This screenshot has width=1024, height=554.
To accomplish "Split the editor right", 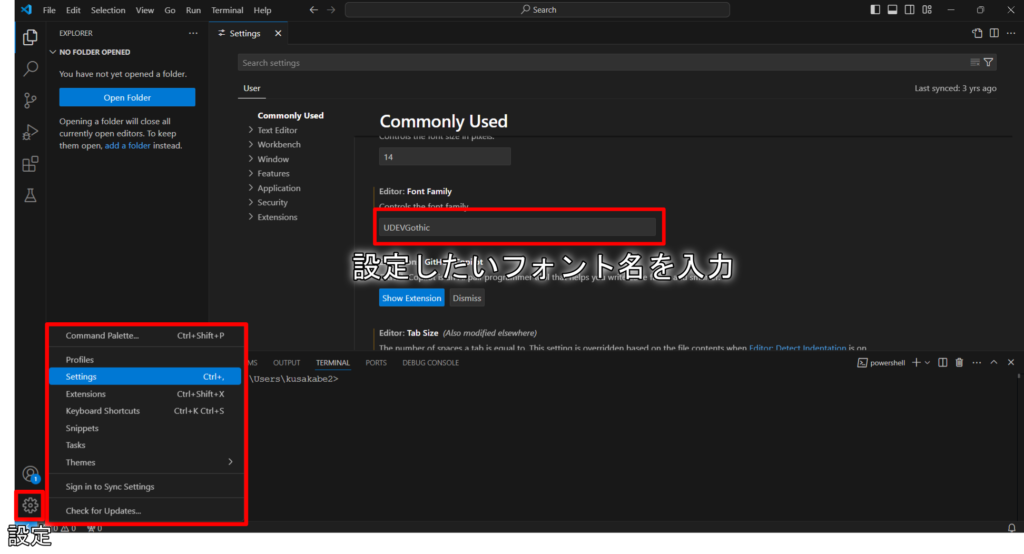I will (x=994, y=33).
